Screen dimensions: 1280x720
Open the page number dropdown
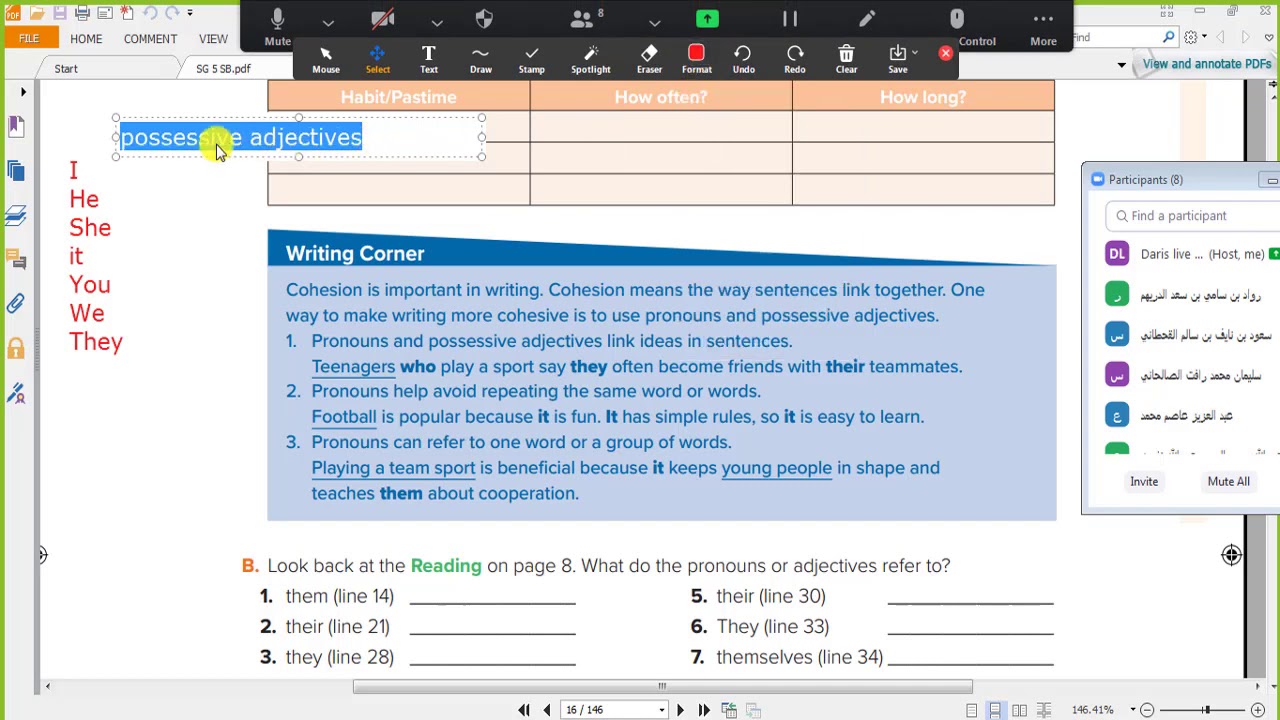click(x=661, y=710)
